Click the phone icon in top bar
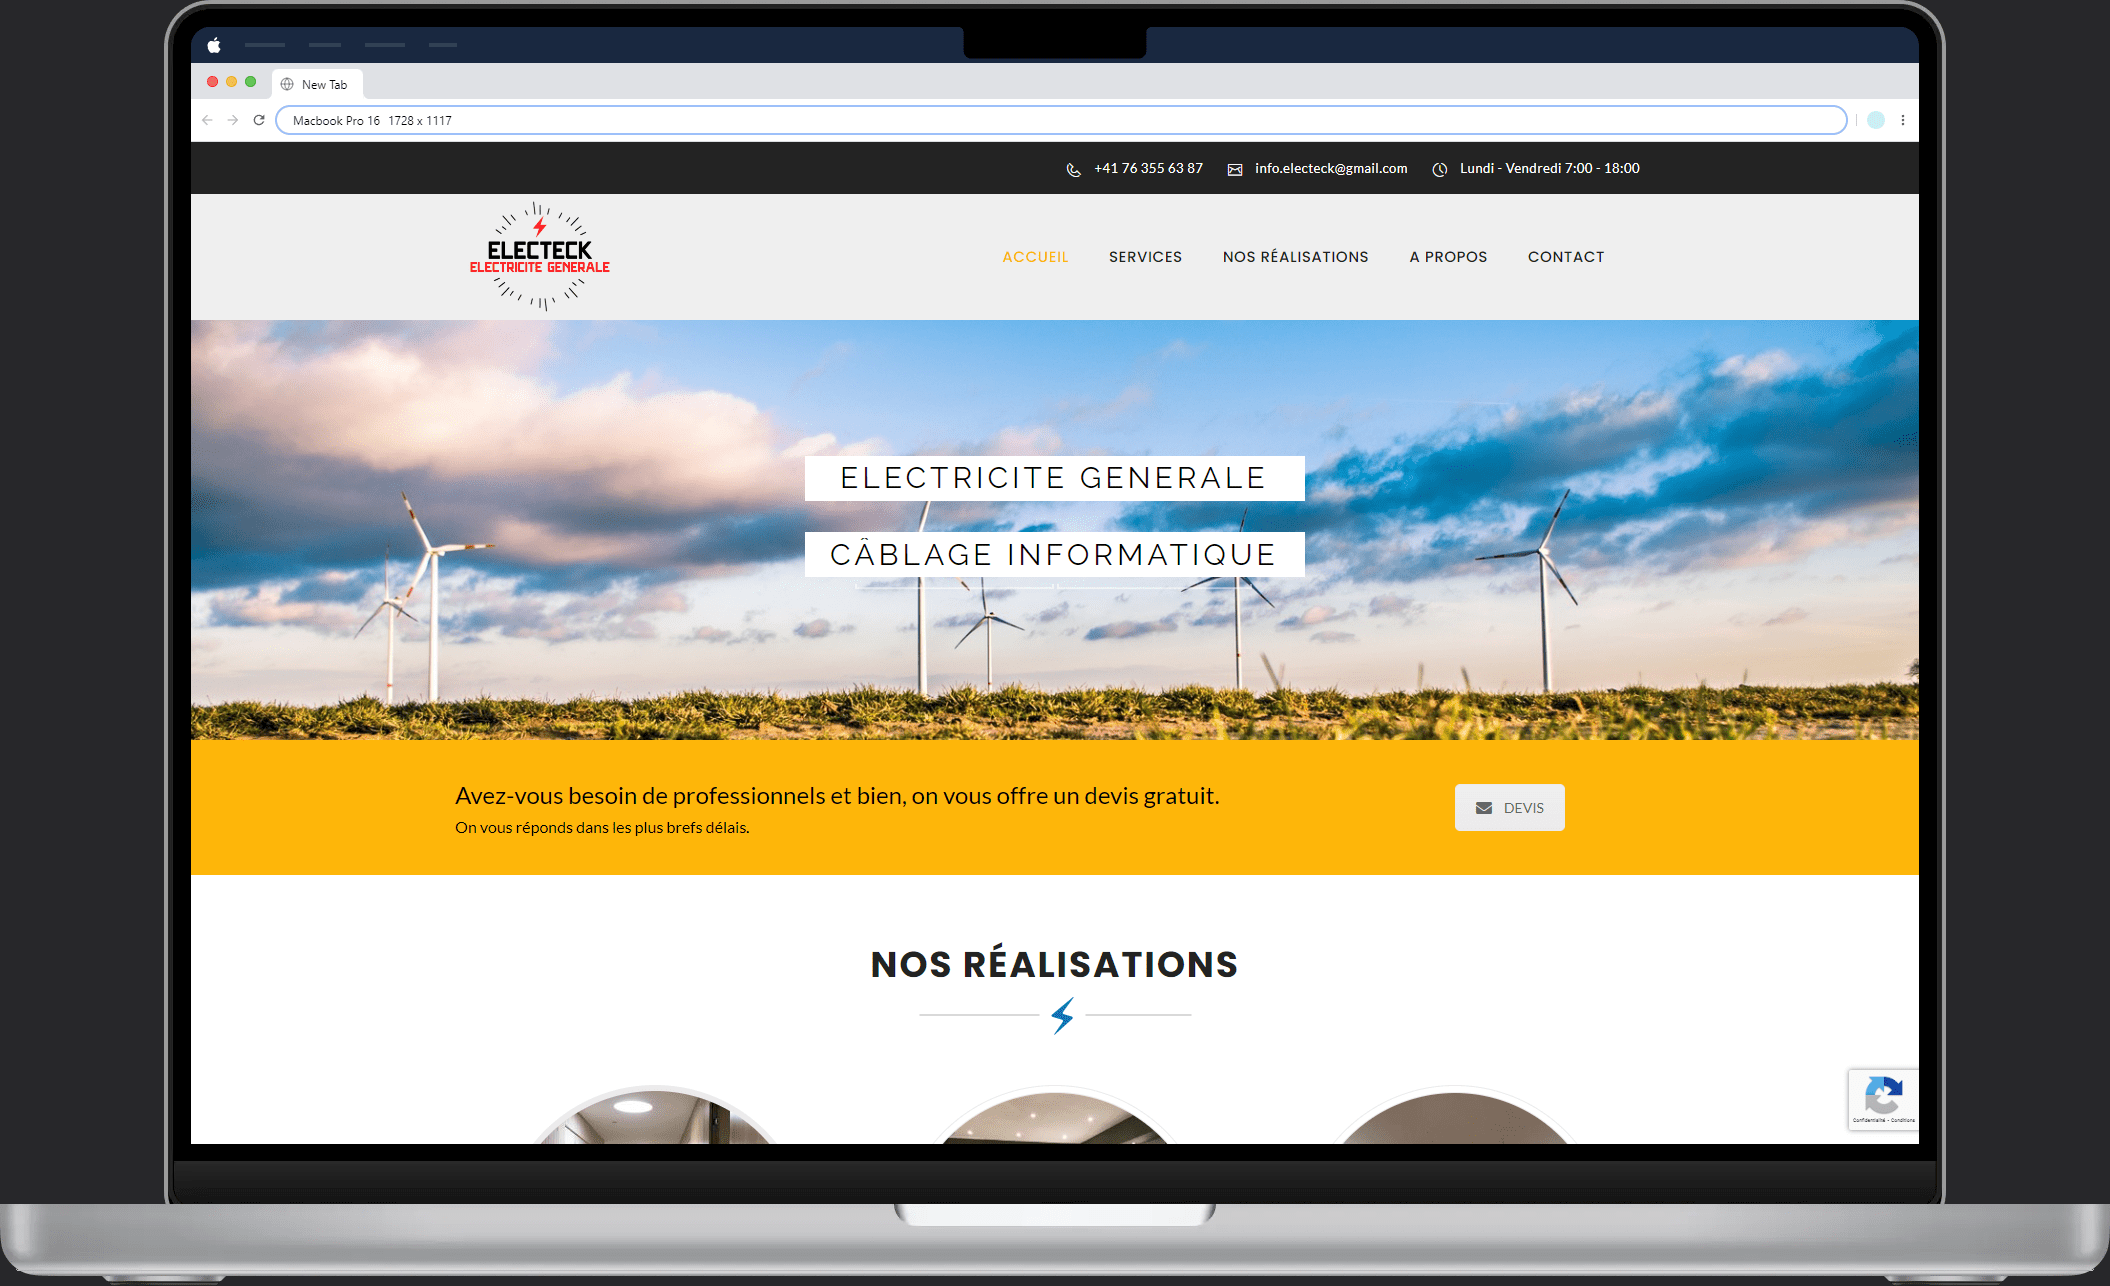 point(1069,169)
